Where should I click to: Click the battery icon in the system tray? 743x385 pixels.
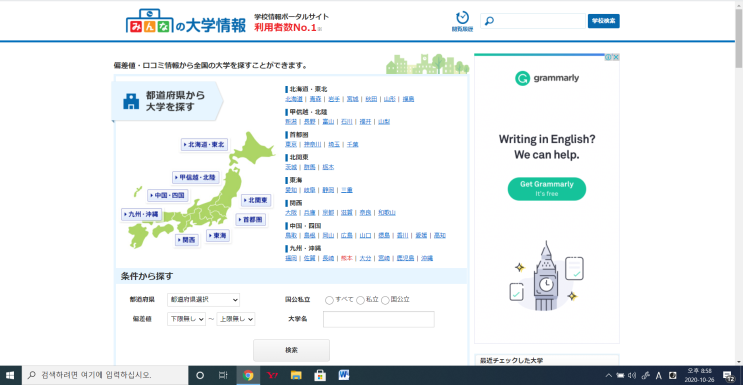click(x=620, y=376)
